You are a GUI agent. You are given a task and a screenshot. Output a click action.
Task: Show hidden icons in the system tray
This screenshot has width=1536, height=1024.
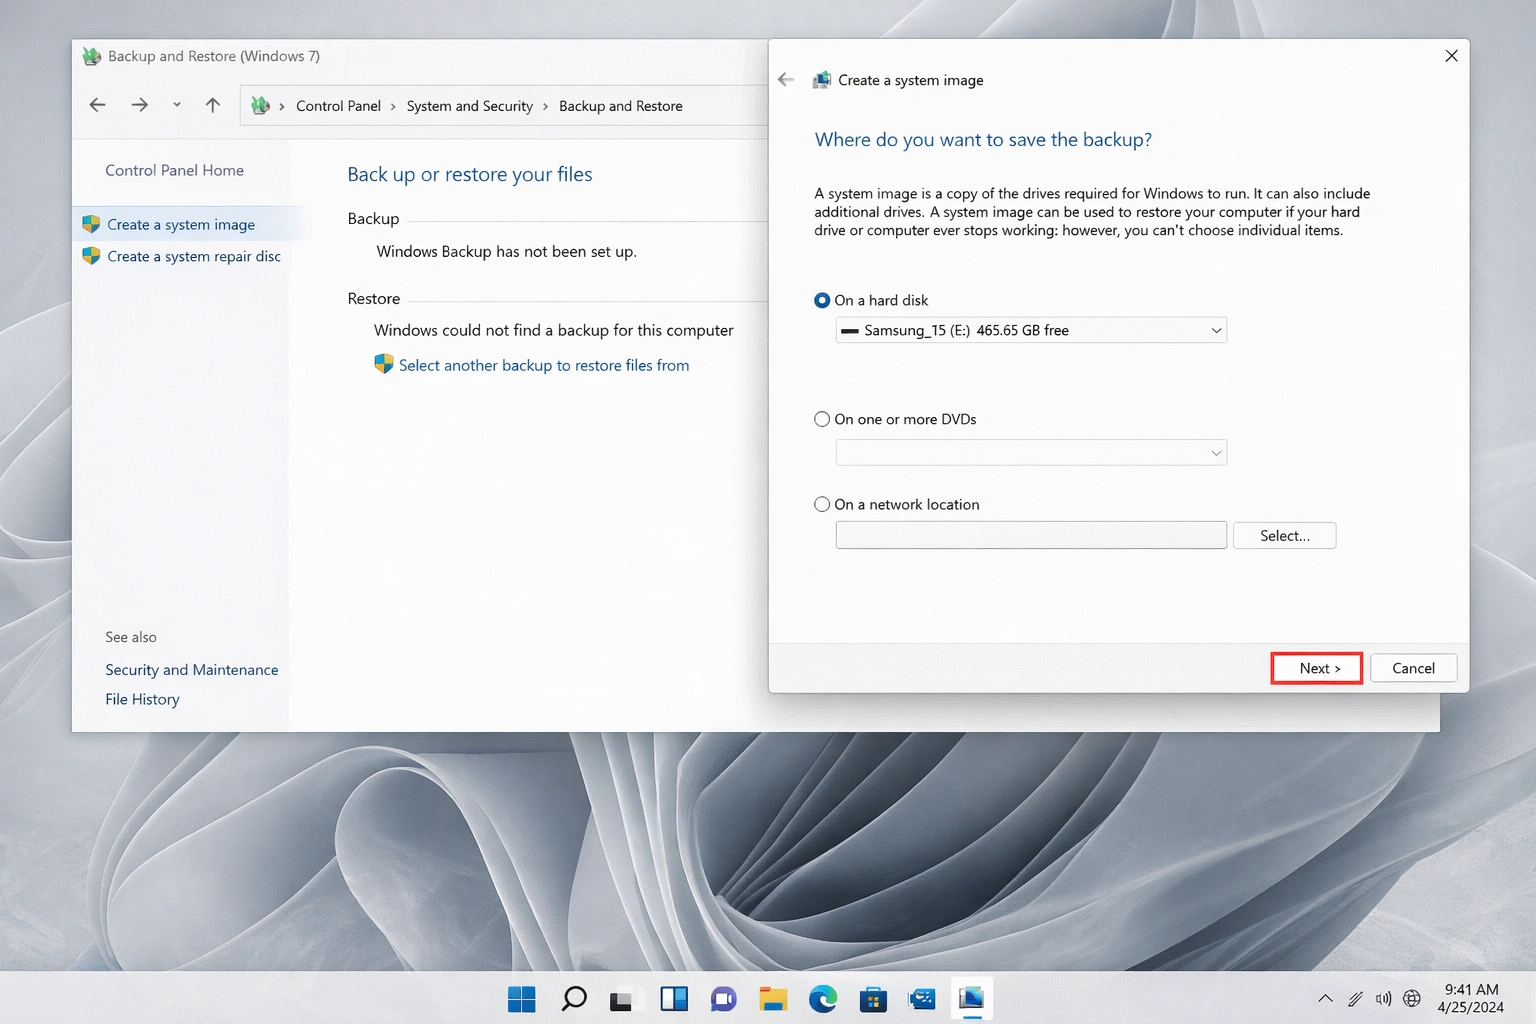[x=1325, y=998]
